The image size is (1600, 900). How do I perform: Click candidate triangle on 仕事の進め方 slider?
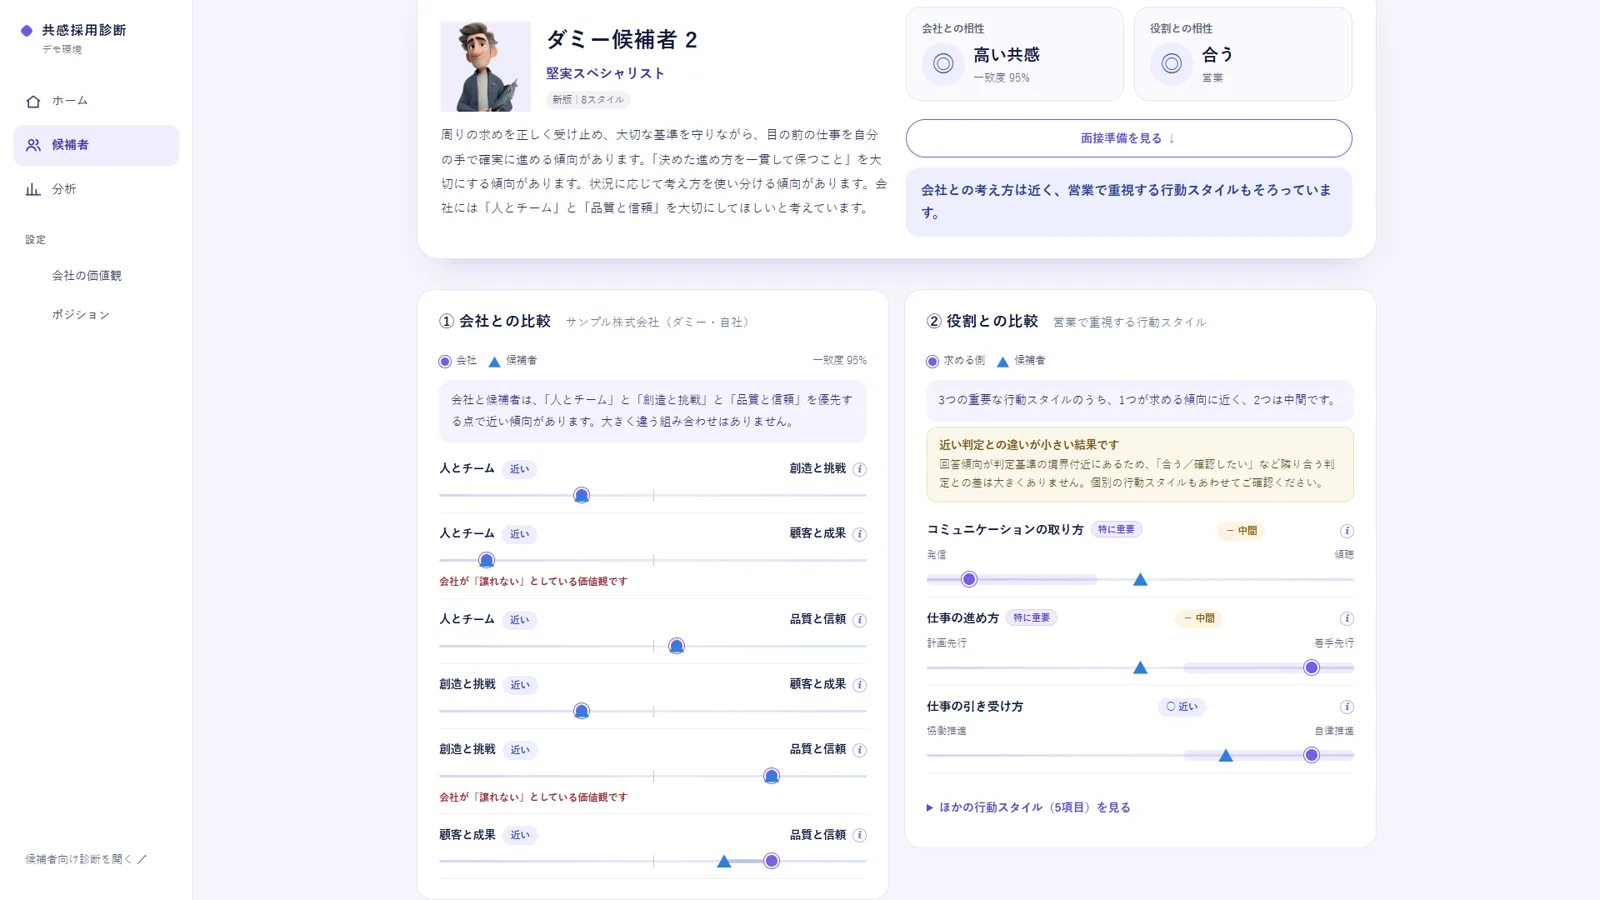[x=1140, y=667]
